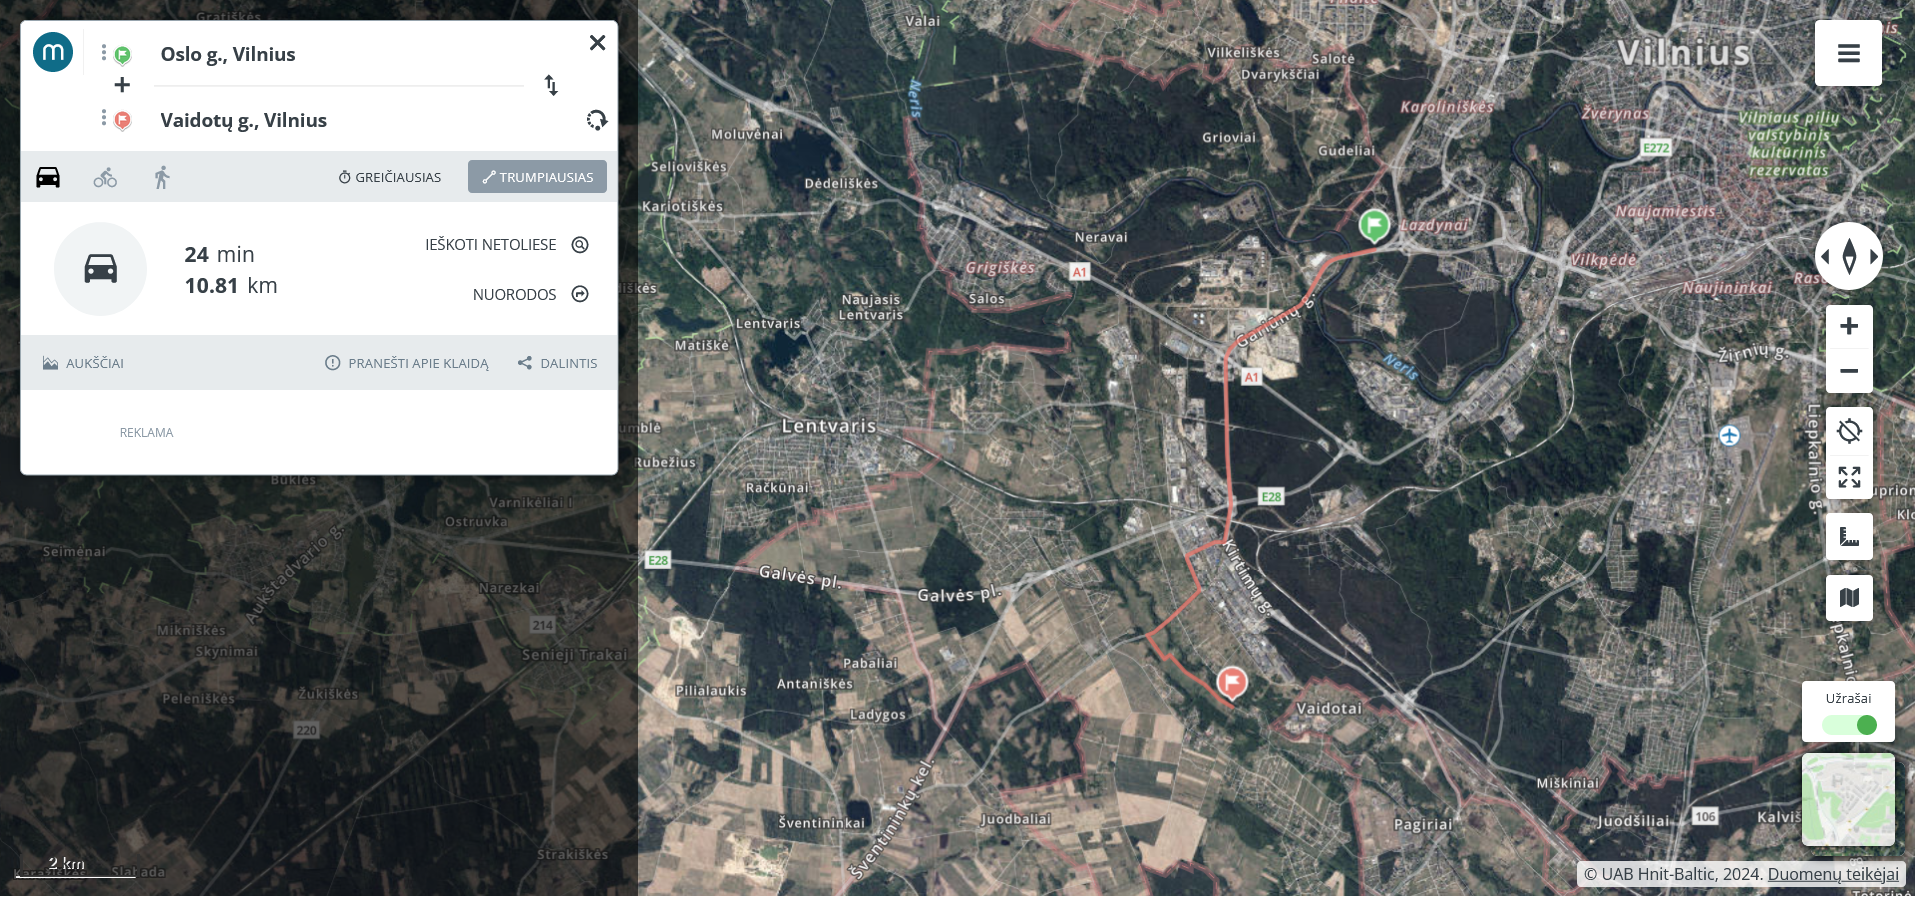Zoom out of the map
1920x898 pixels.
[1849, 371]
